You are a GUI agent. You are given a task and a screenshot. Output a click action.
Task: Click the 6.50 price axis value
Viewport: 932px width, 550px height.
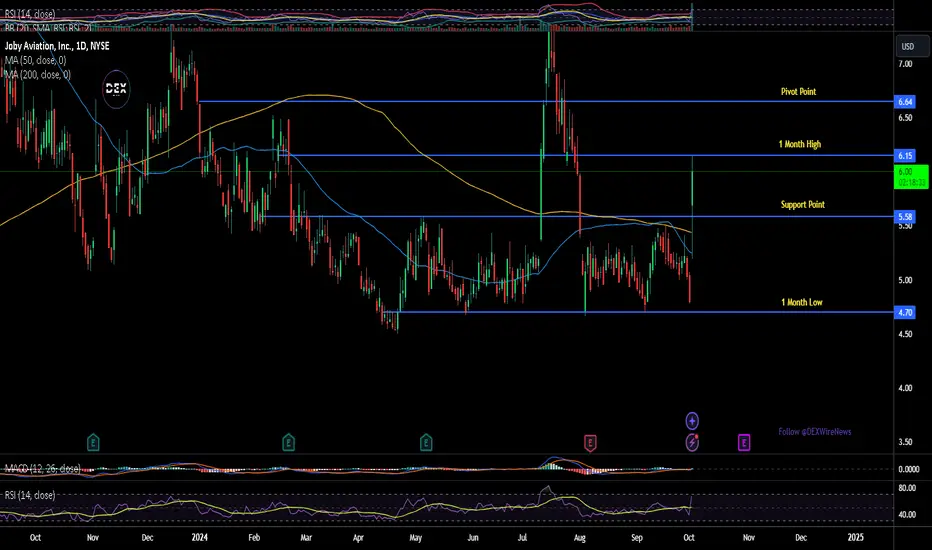[x=905, y=118]
